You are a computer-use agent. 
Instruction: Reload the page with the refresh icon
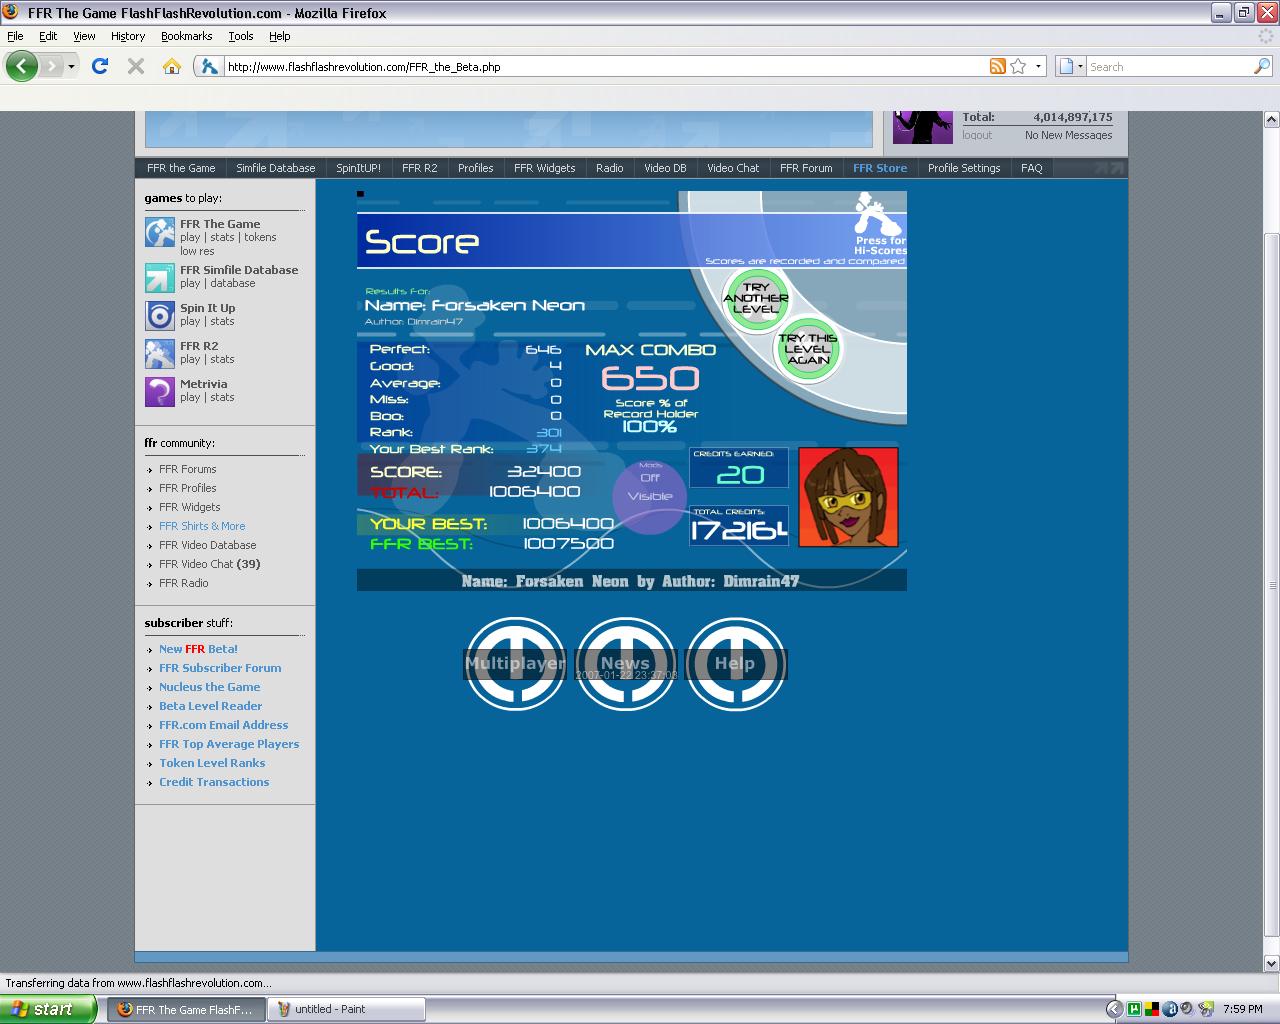(x=99, y=66)
